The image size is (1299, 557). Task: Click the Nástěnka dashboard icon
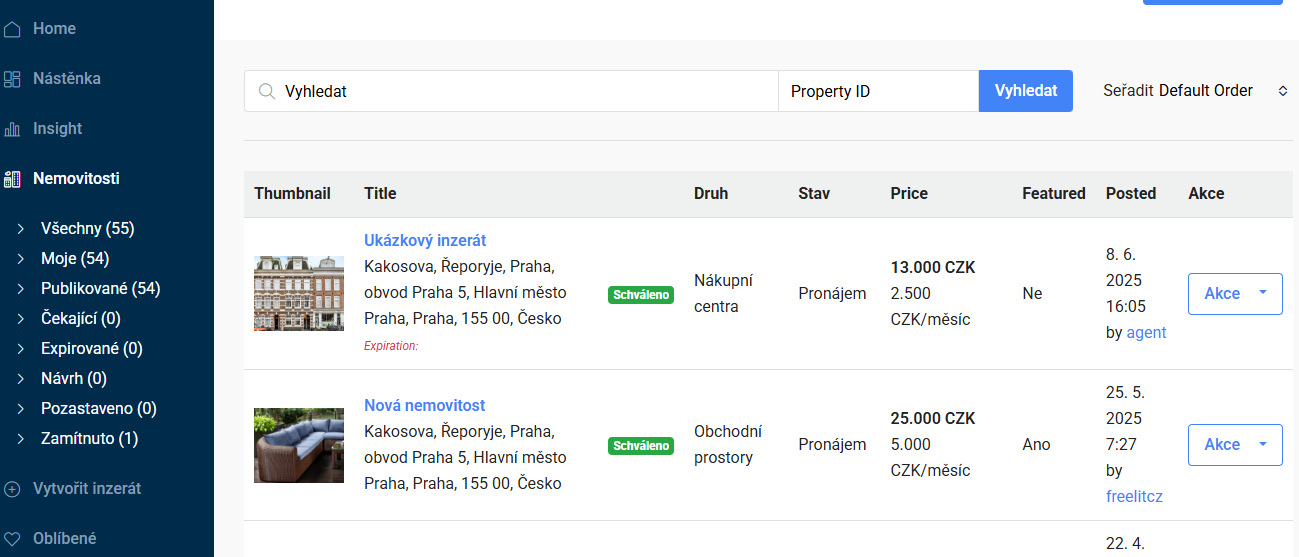click(12, 79)
